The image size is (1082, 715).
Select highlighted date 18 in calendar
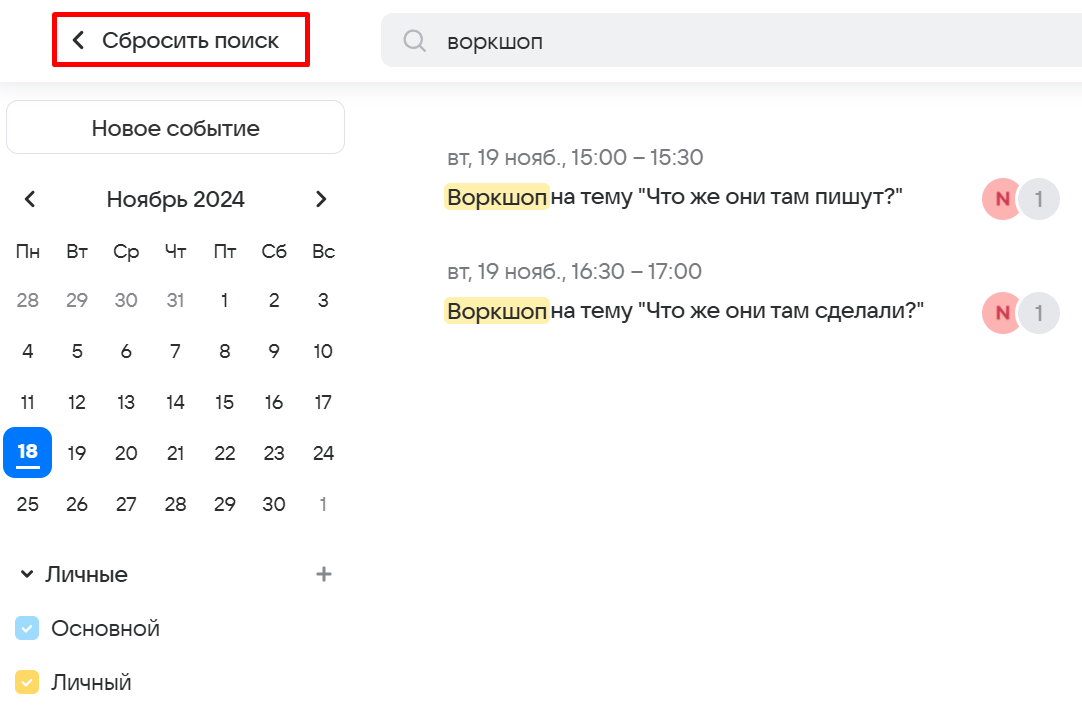click(28, 453)
